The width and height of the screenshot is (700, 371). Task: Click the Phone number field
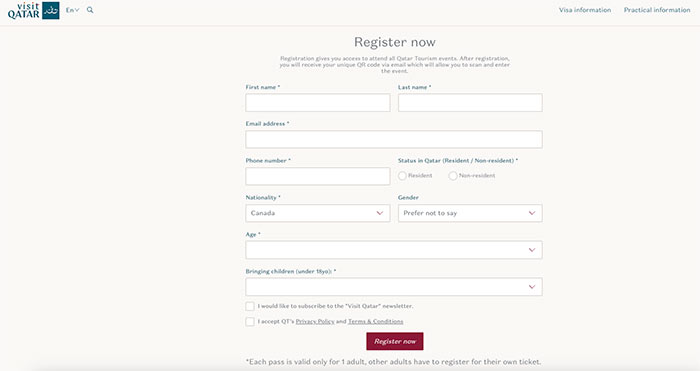click(317, 176)
